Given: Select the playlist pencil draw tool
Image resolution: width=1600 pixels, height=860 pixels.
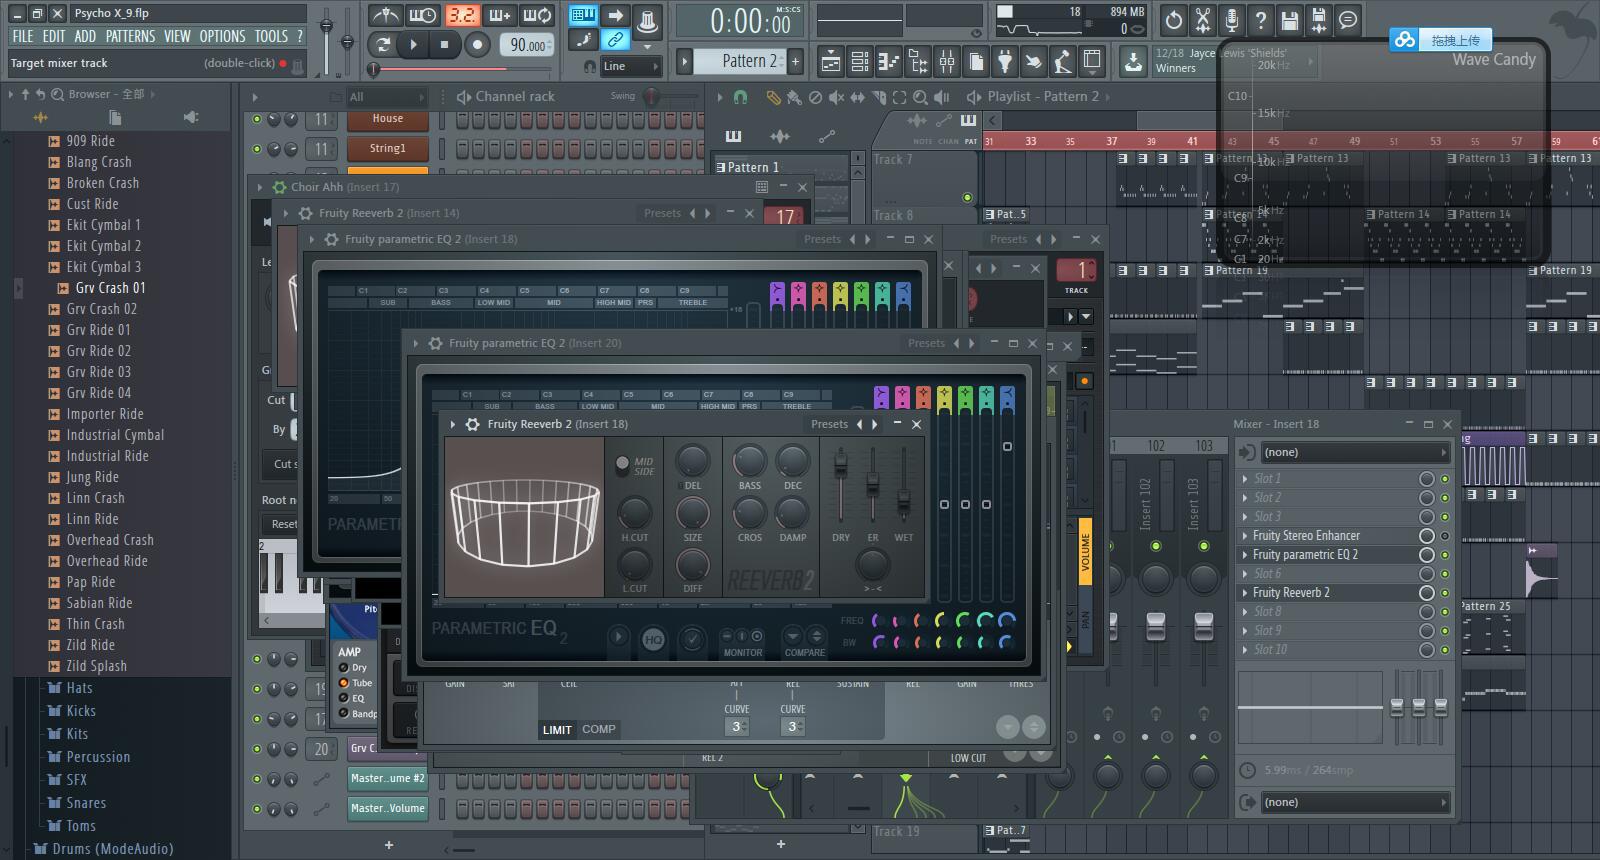Looking at the screenshot, I should [x=773, y=97].
